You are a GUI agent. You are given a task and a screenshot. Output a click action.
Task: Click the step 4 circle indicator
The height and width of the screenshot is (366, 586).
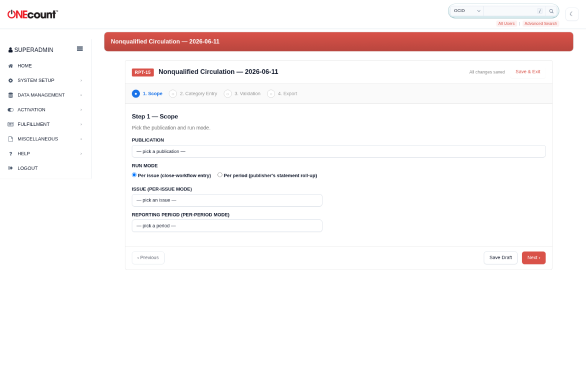tap(271, 94)
